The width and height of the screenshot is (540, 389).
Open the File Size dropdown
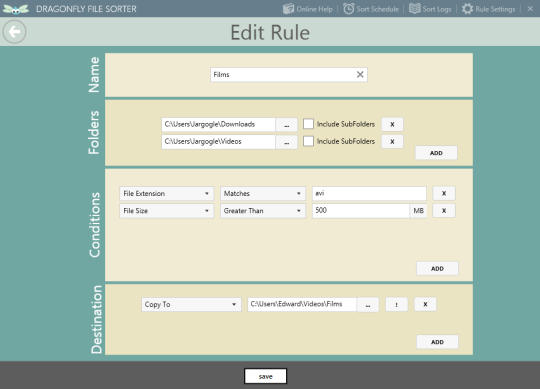167,211
